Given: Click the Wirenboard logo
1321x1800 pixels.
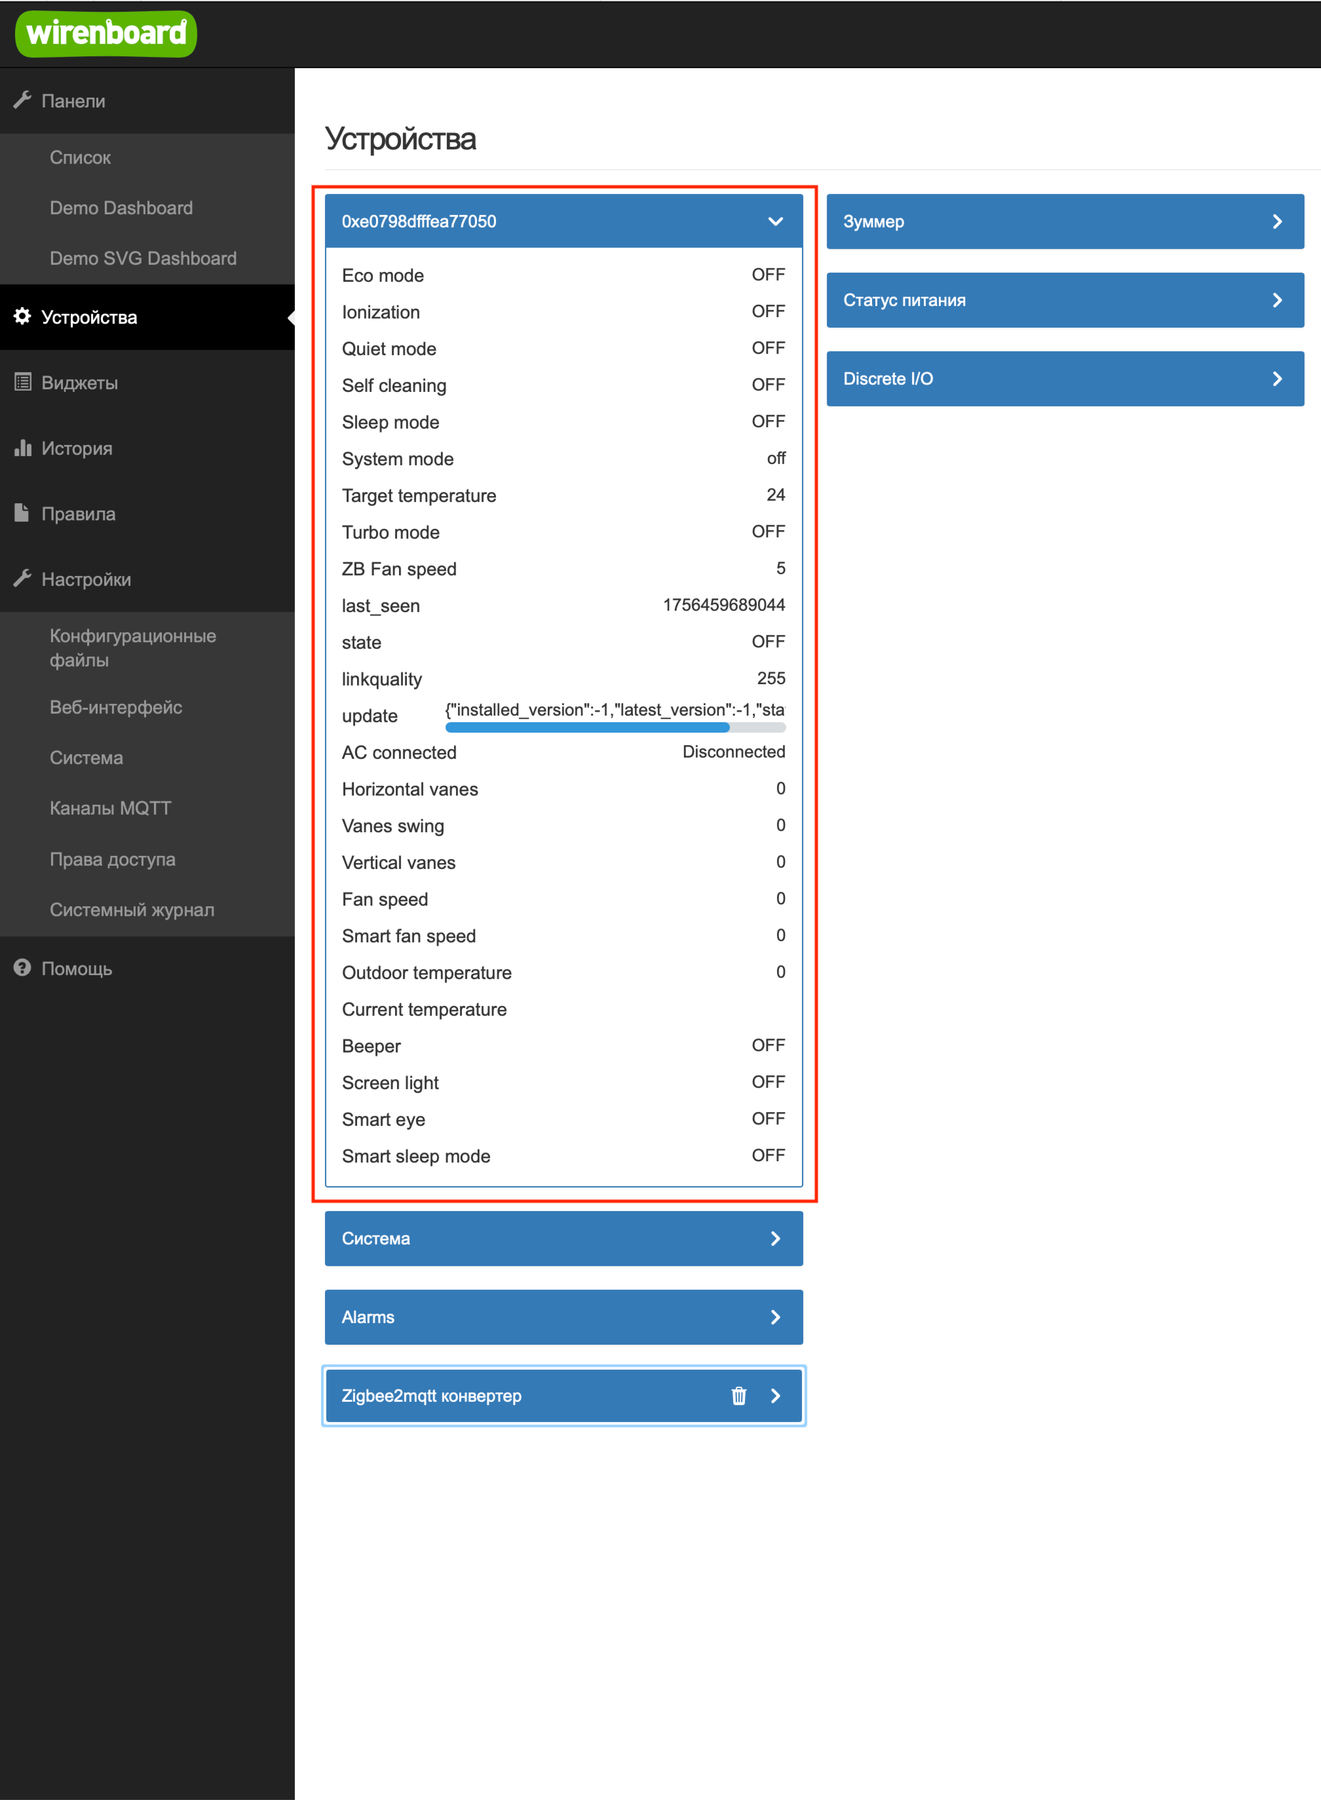Looking at the screenshot, I should coord(106,34).
